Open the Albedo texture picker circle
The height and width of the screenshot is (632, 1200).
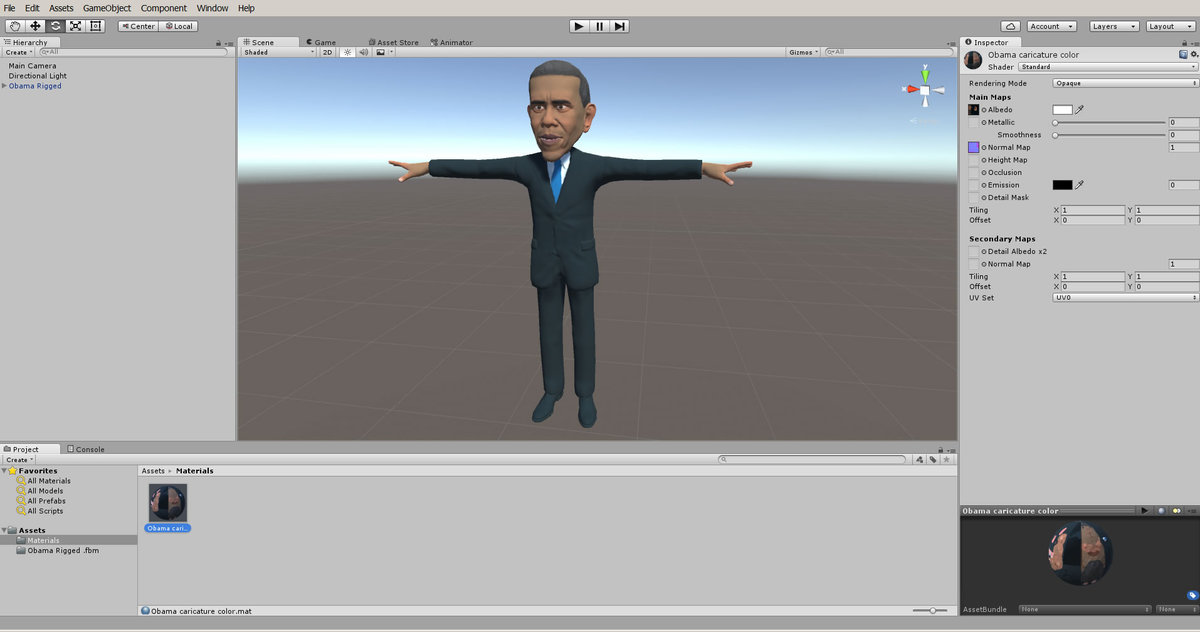coord(984,110)
